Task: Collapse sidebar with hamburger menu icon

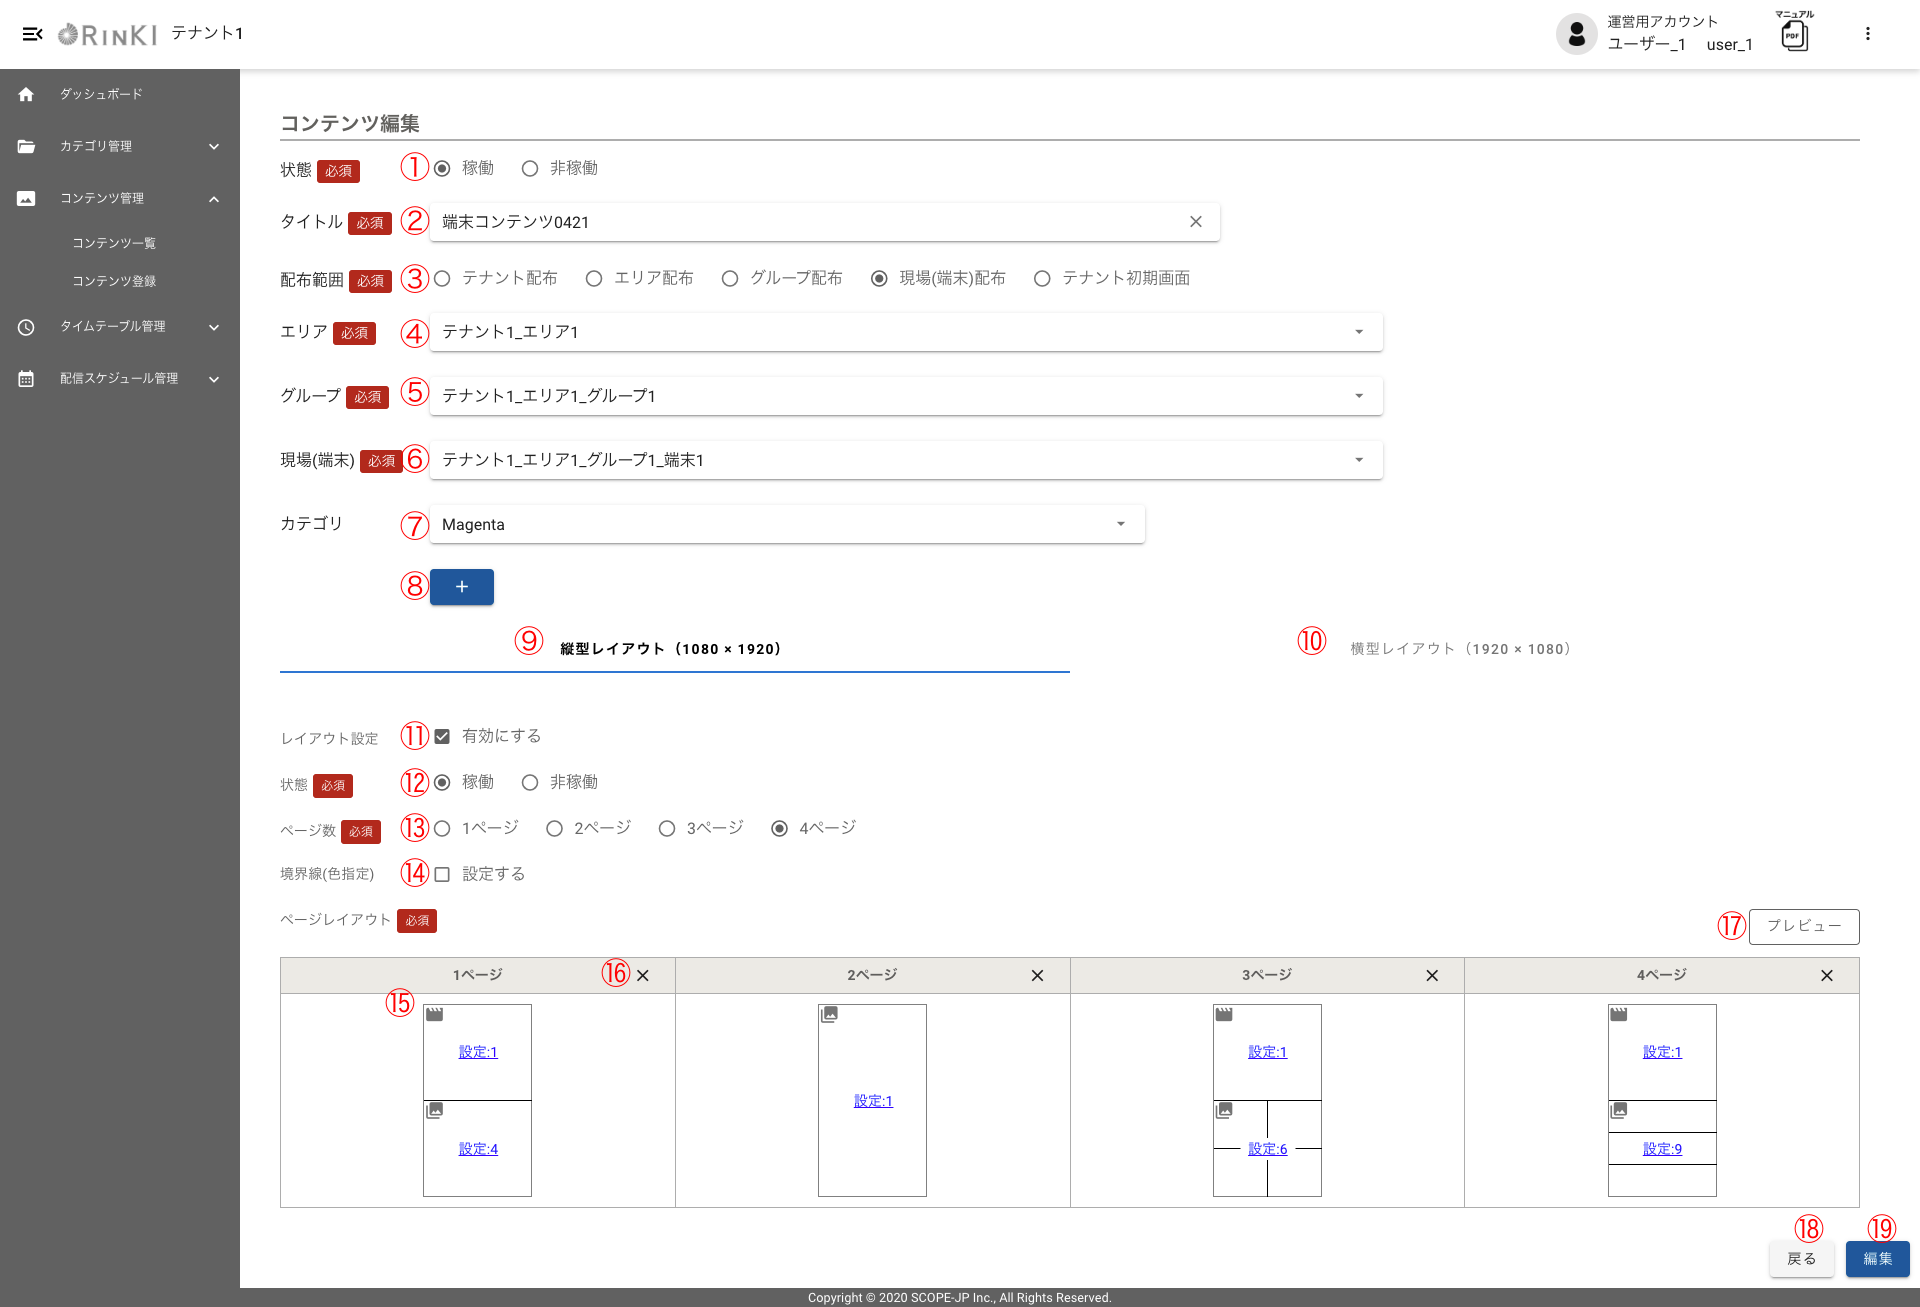Action: pos(32,34)
